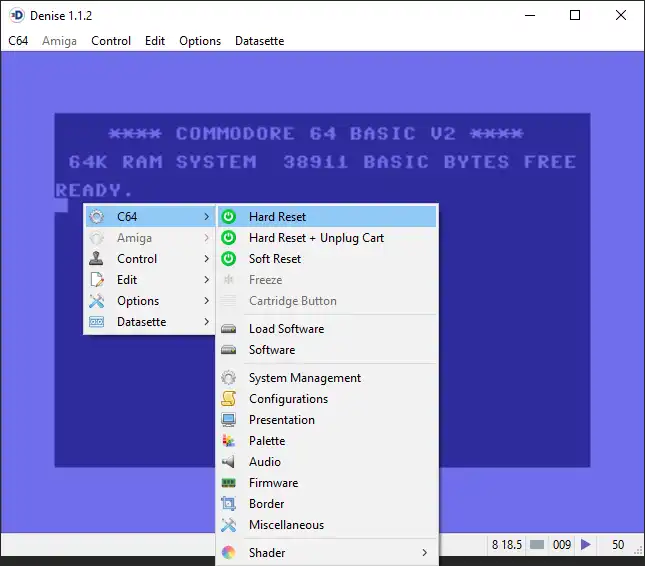The height and width of the screenshot is (566, 645).
Task: Click the drive icon beside Software
Action: coord(228,350)
